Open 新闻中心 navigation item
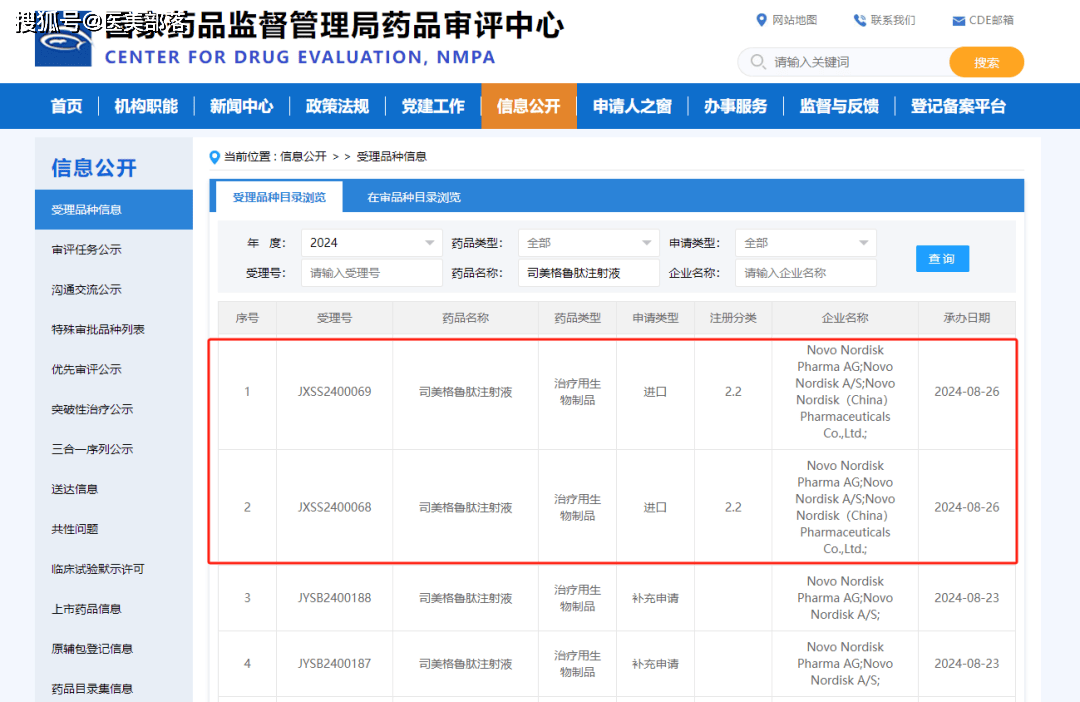 [x=242, y=106]
